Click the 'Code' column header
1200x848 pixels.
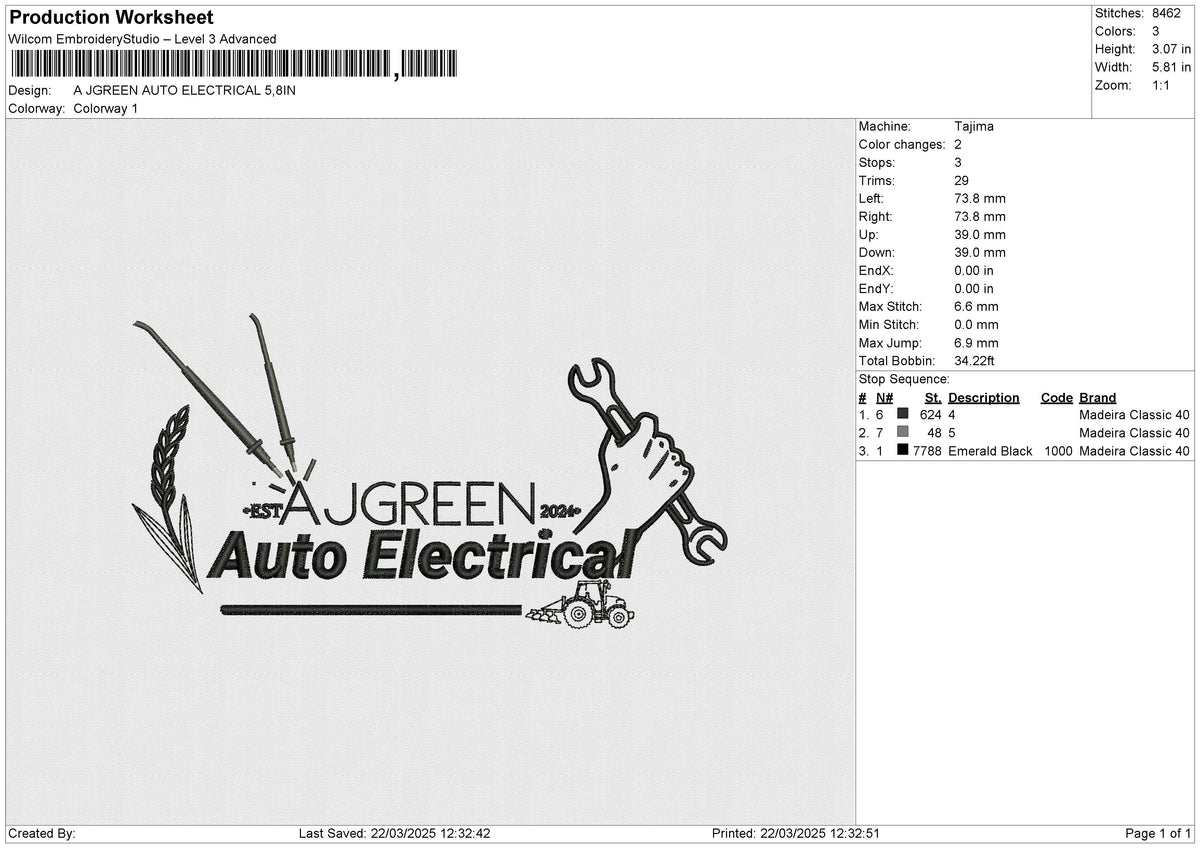(x=1056, y=397)
